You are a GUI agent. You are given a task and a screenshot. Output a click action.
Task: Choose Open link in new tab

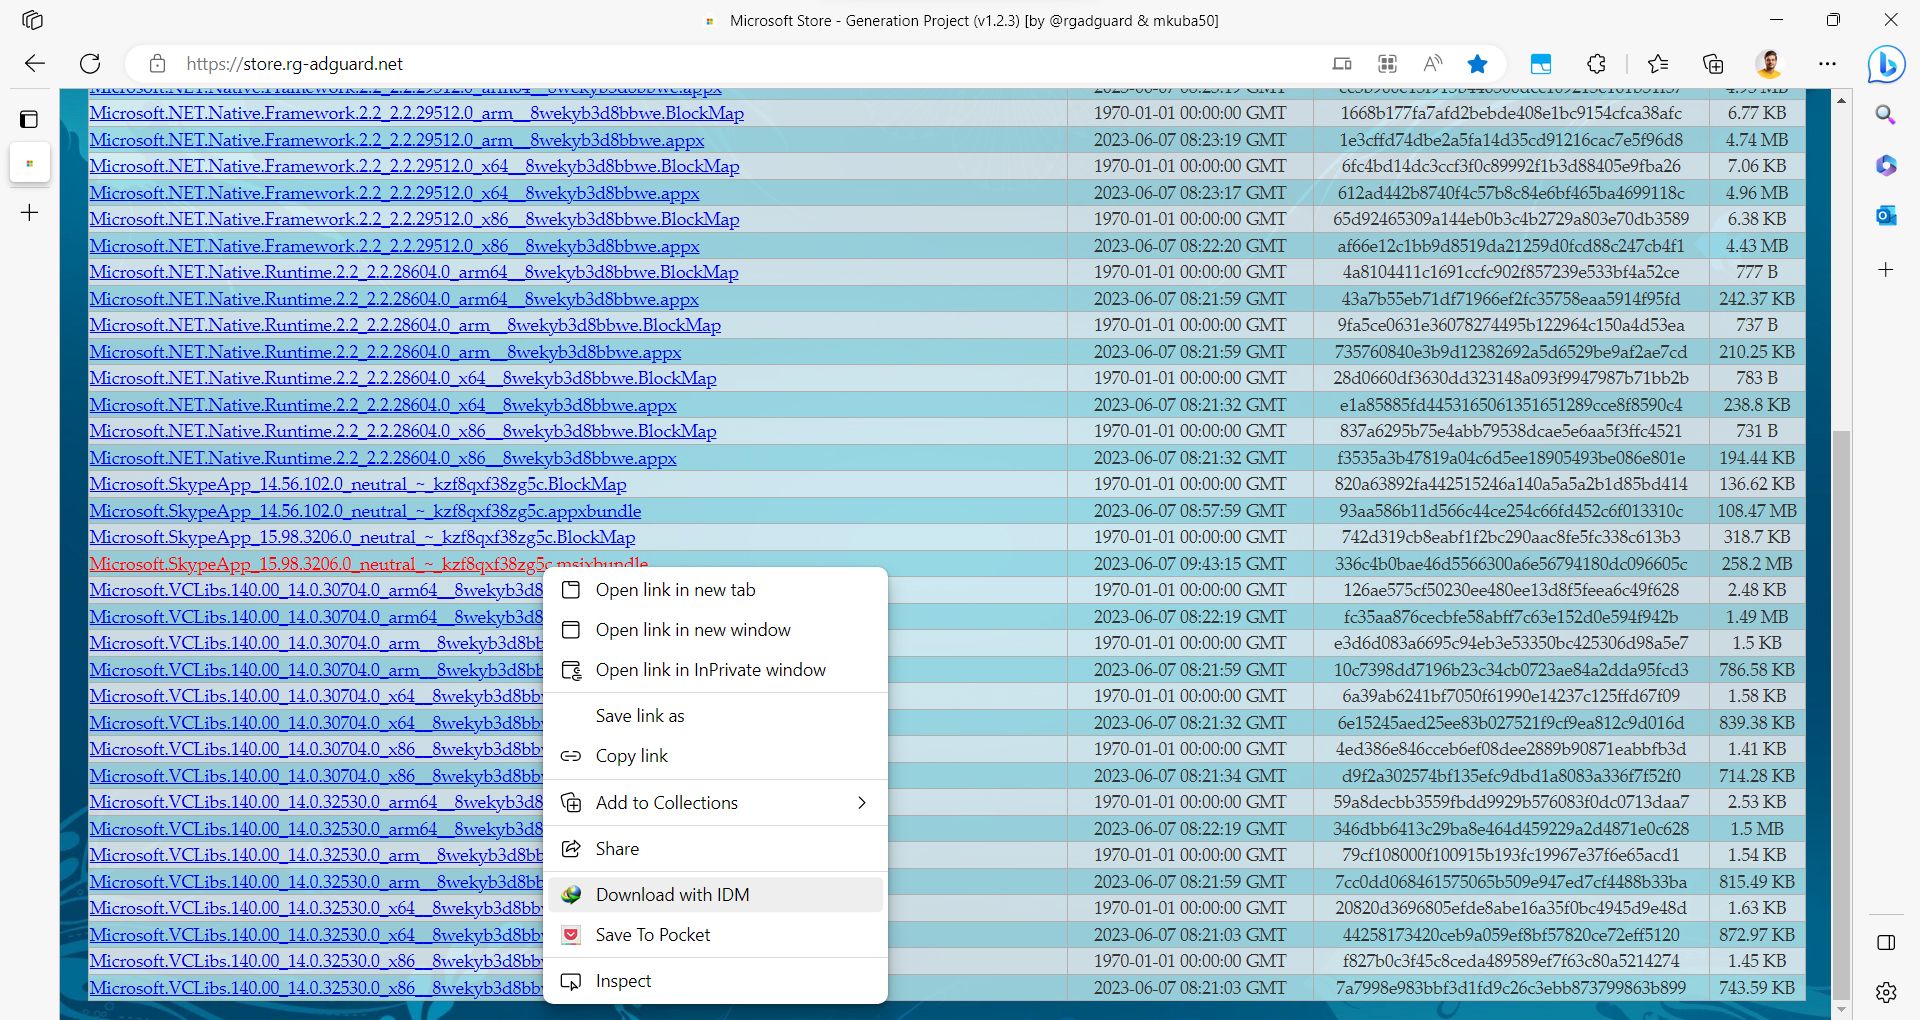[716, 590]
